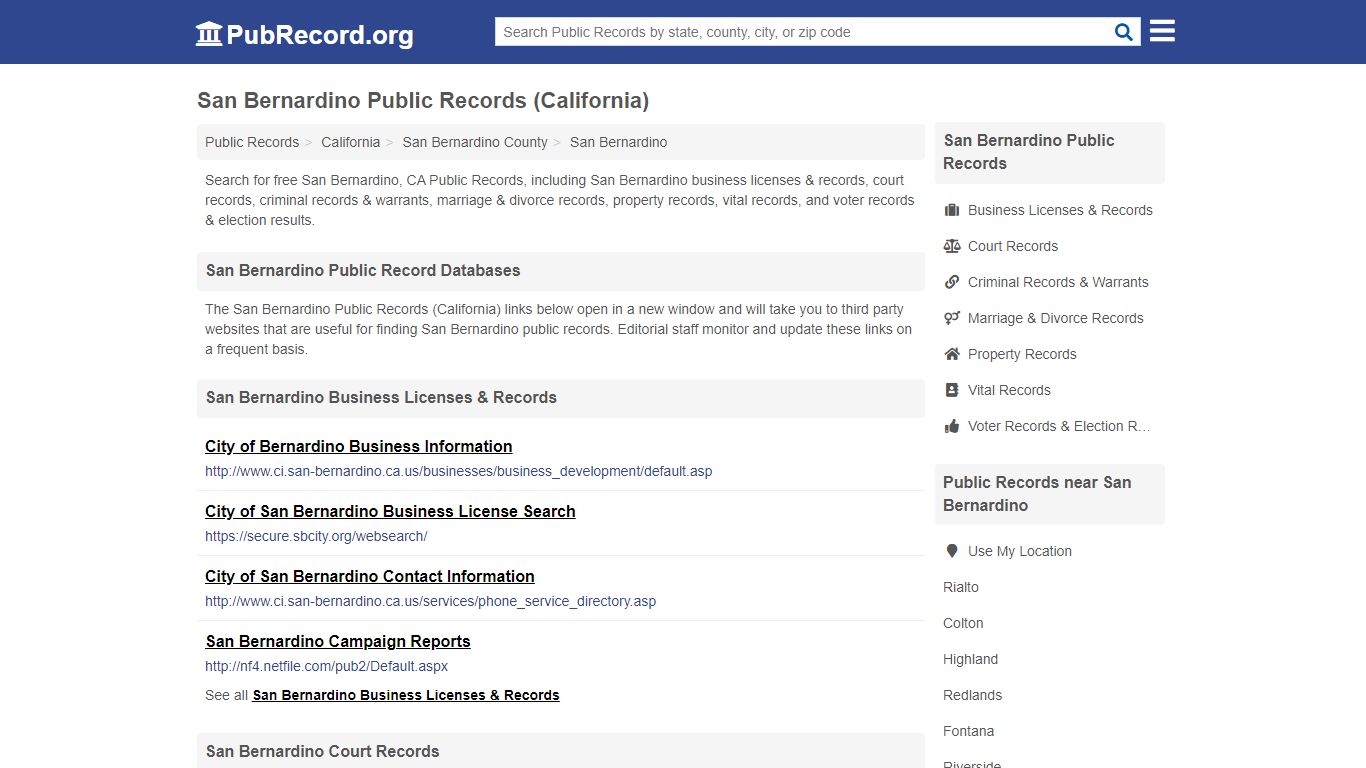Open City of San Bernardino Business License Search
1366x768 pixels.
pos(390,511)
